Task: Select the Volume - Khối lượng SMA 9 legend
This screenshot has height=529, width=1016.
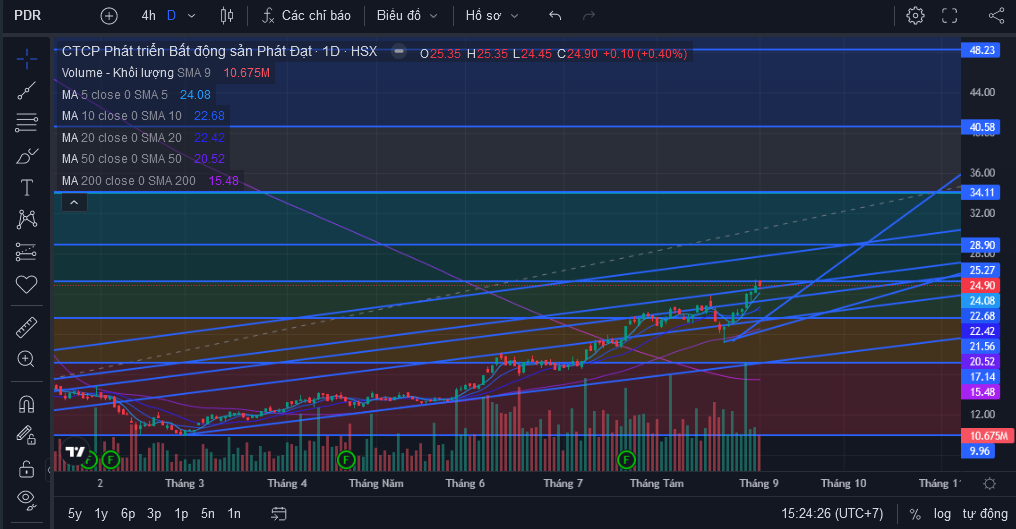Action: pos(165,73)
